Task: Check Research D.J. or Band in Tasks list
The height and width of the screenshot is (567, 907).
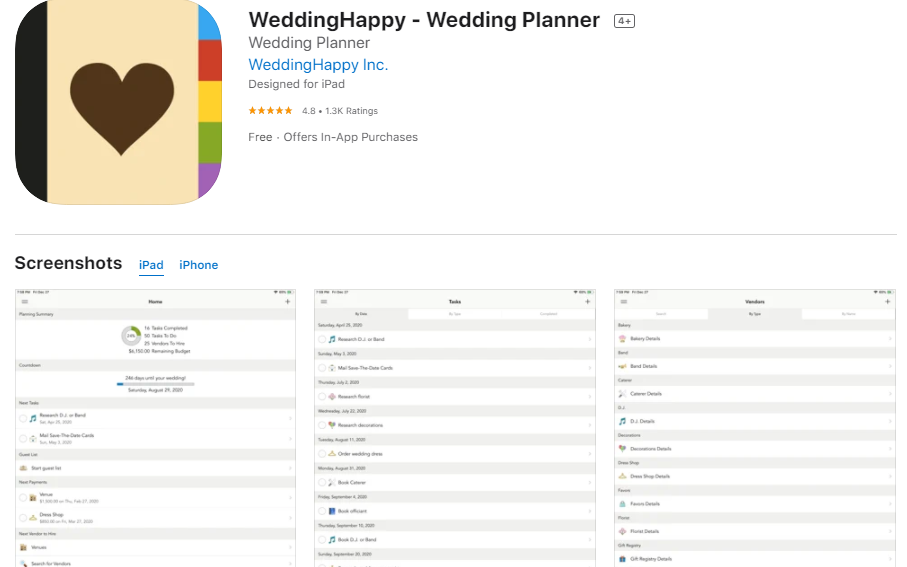Action: click(322, 339)
